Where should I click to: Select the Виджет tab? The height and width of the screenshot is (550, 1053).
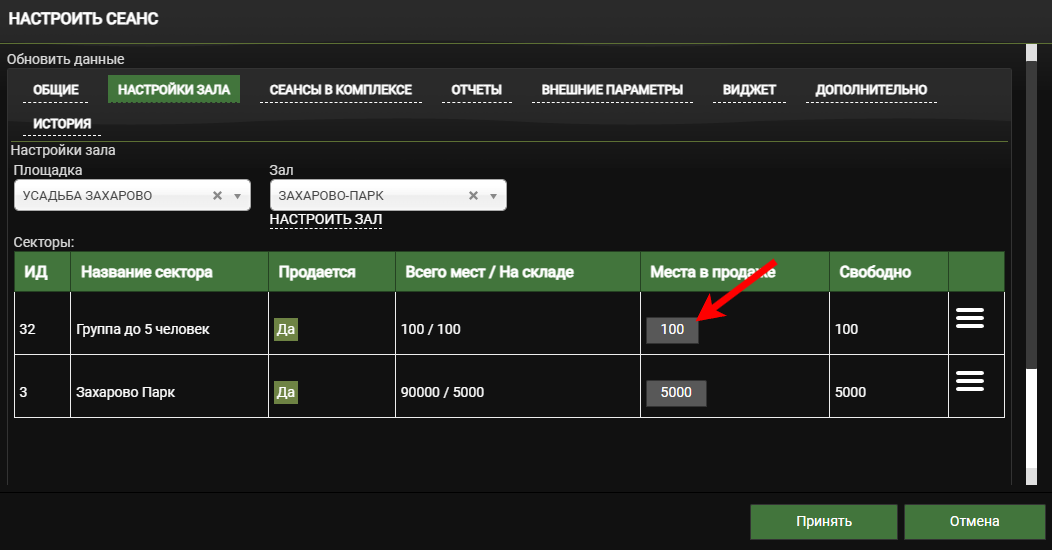[x=749, y=90]
